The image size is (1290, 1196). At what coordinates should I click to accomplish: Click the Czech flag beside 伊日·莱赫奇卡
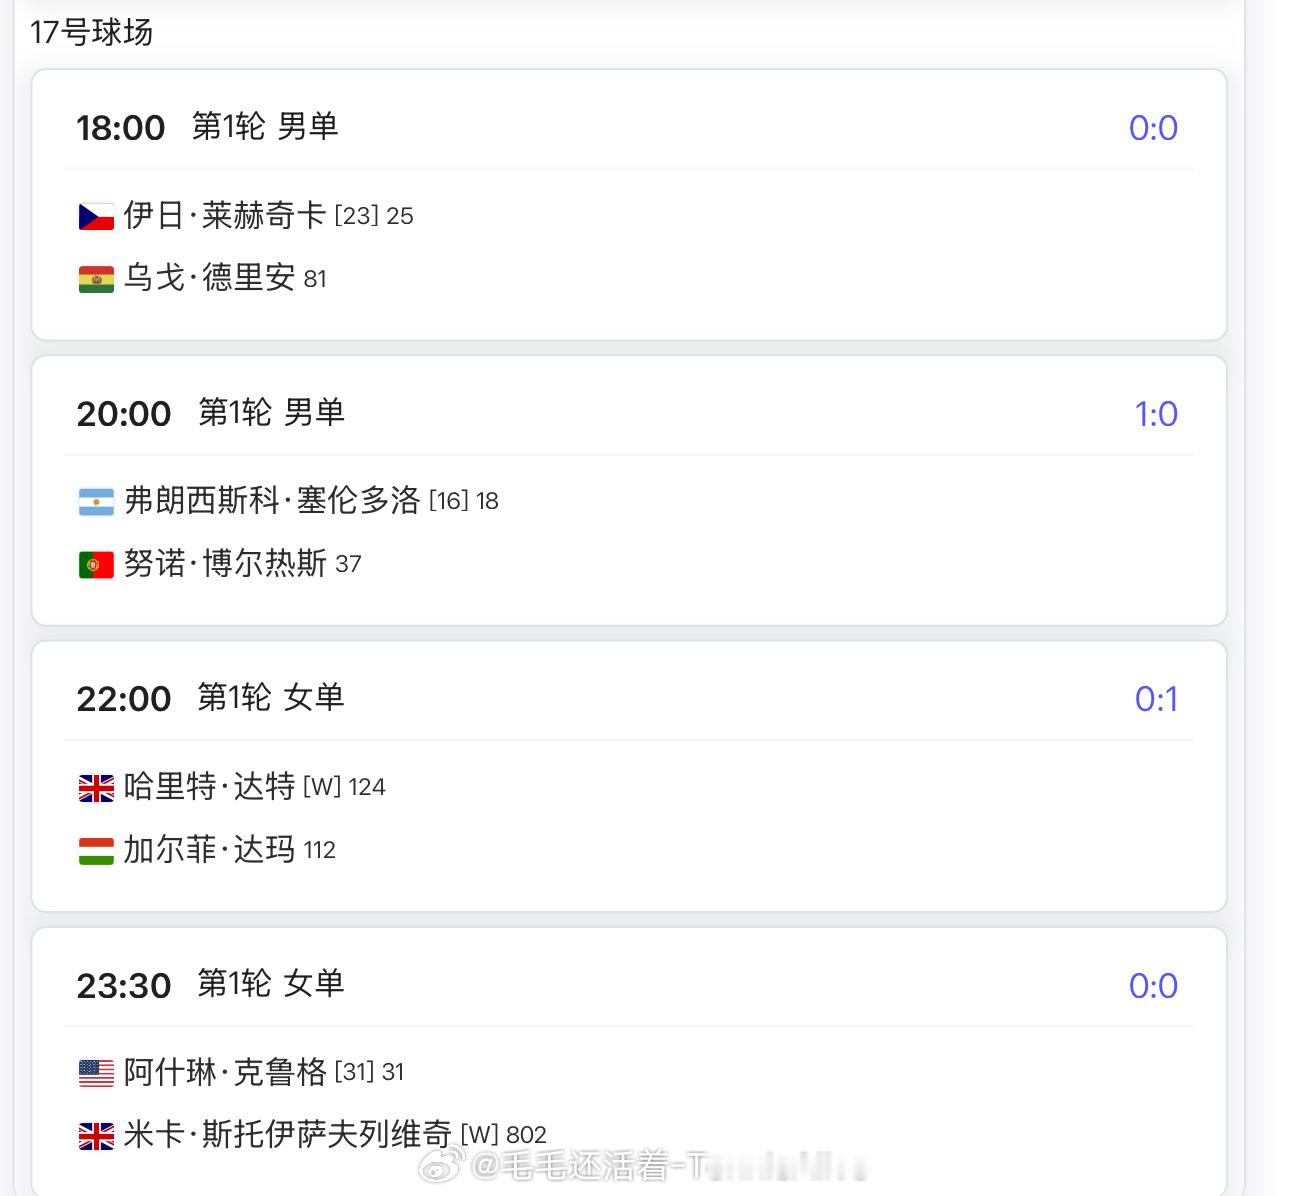pos(96,216)
